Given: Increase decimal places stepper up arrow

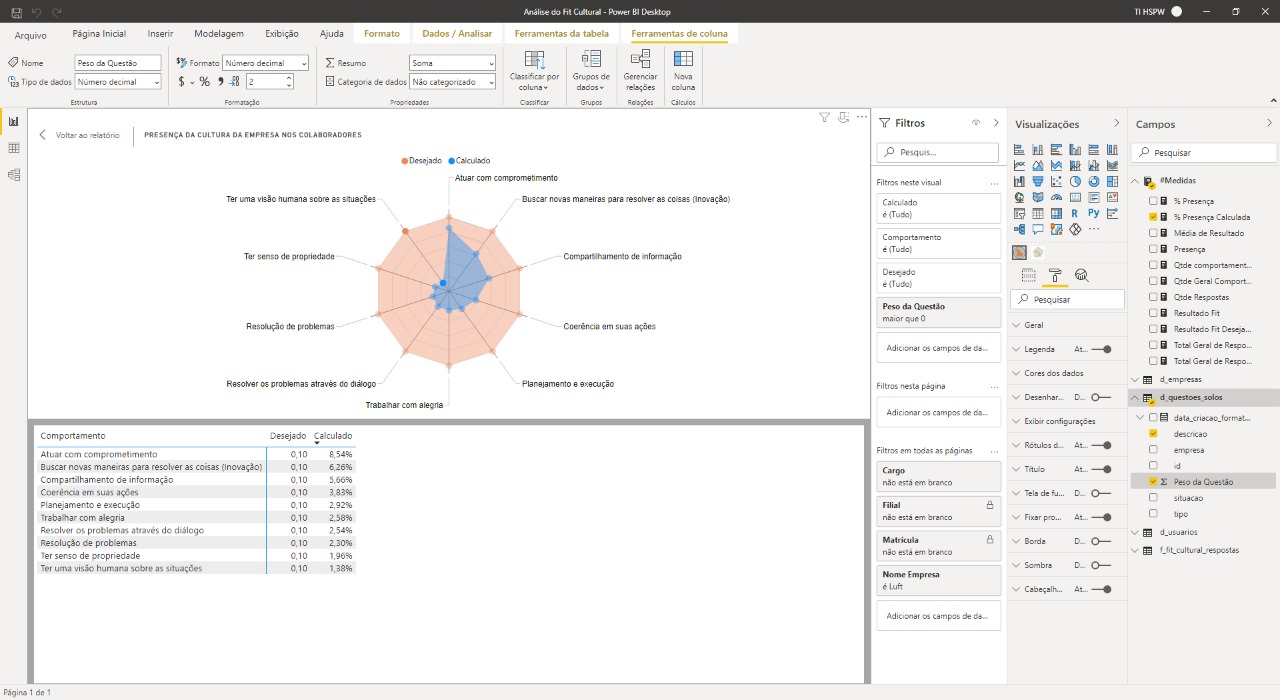Looking at the screenshot, I should [x=288, y=79].
